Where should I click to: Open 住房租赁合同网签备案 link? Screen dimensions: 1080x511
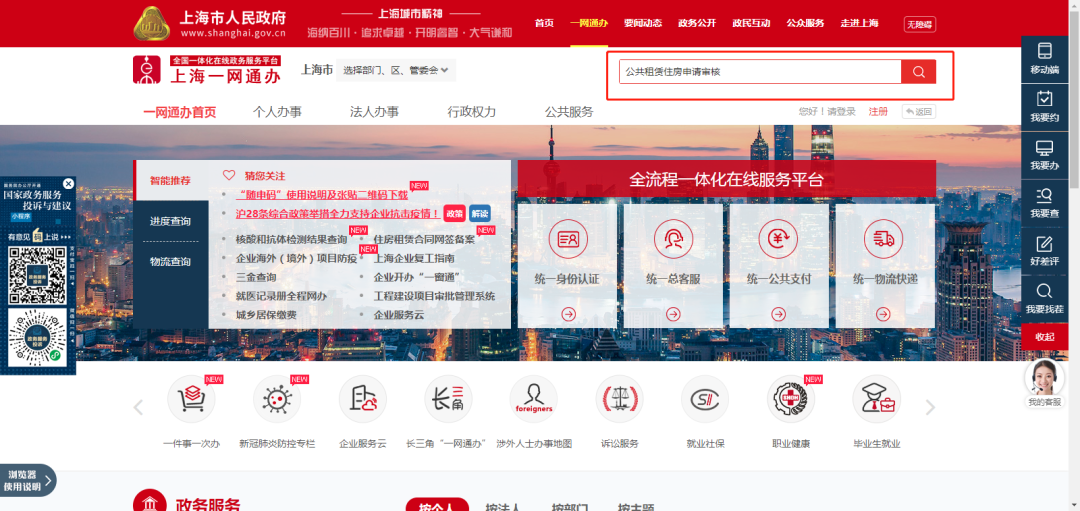[424, 240]
